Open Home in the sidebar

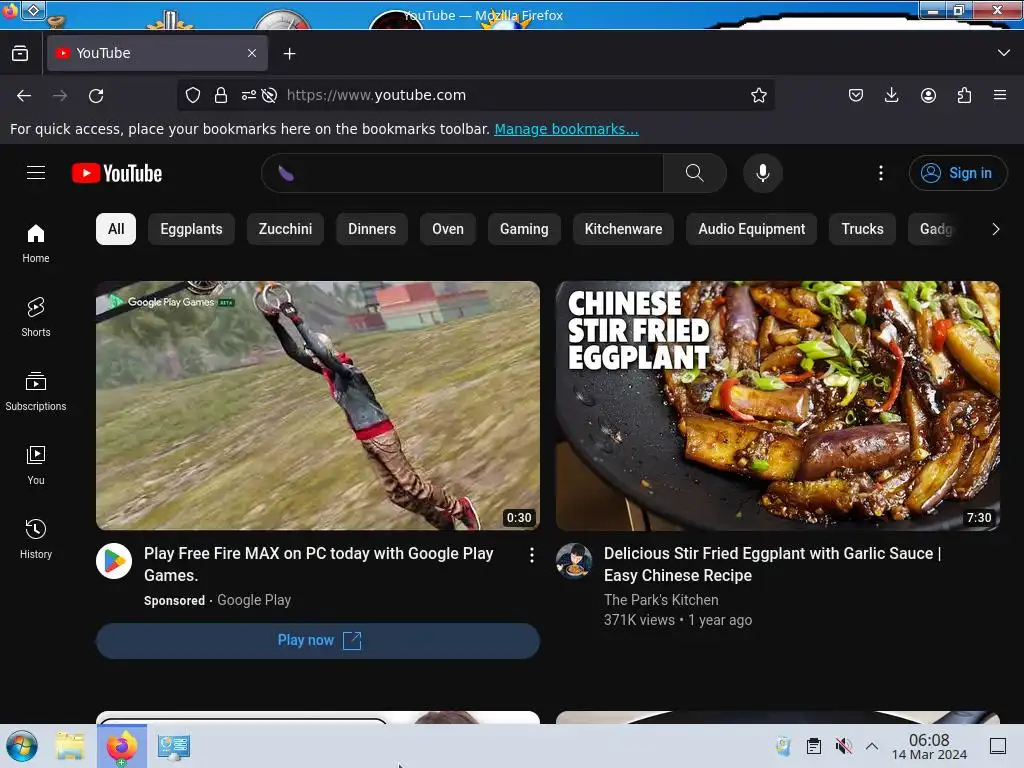tap(36, 244)
